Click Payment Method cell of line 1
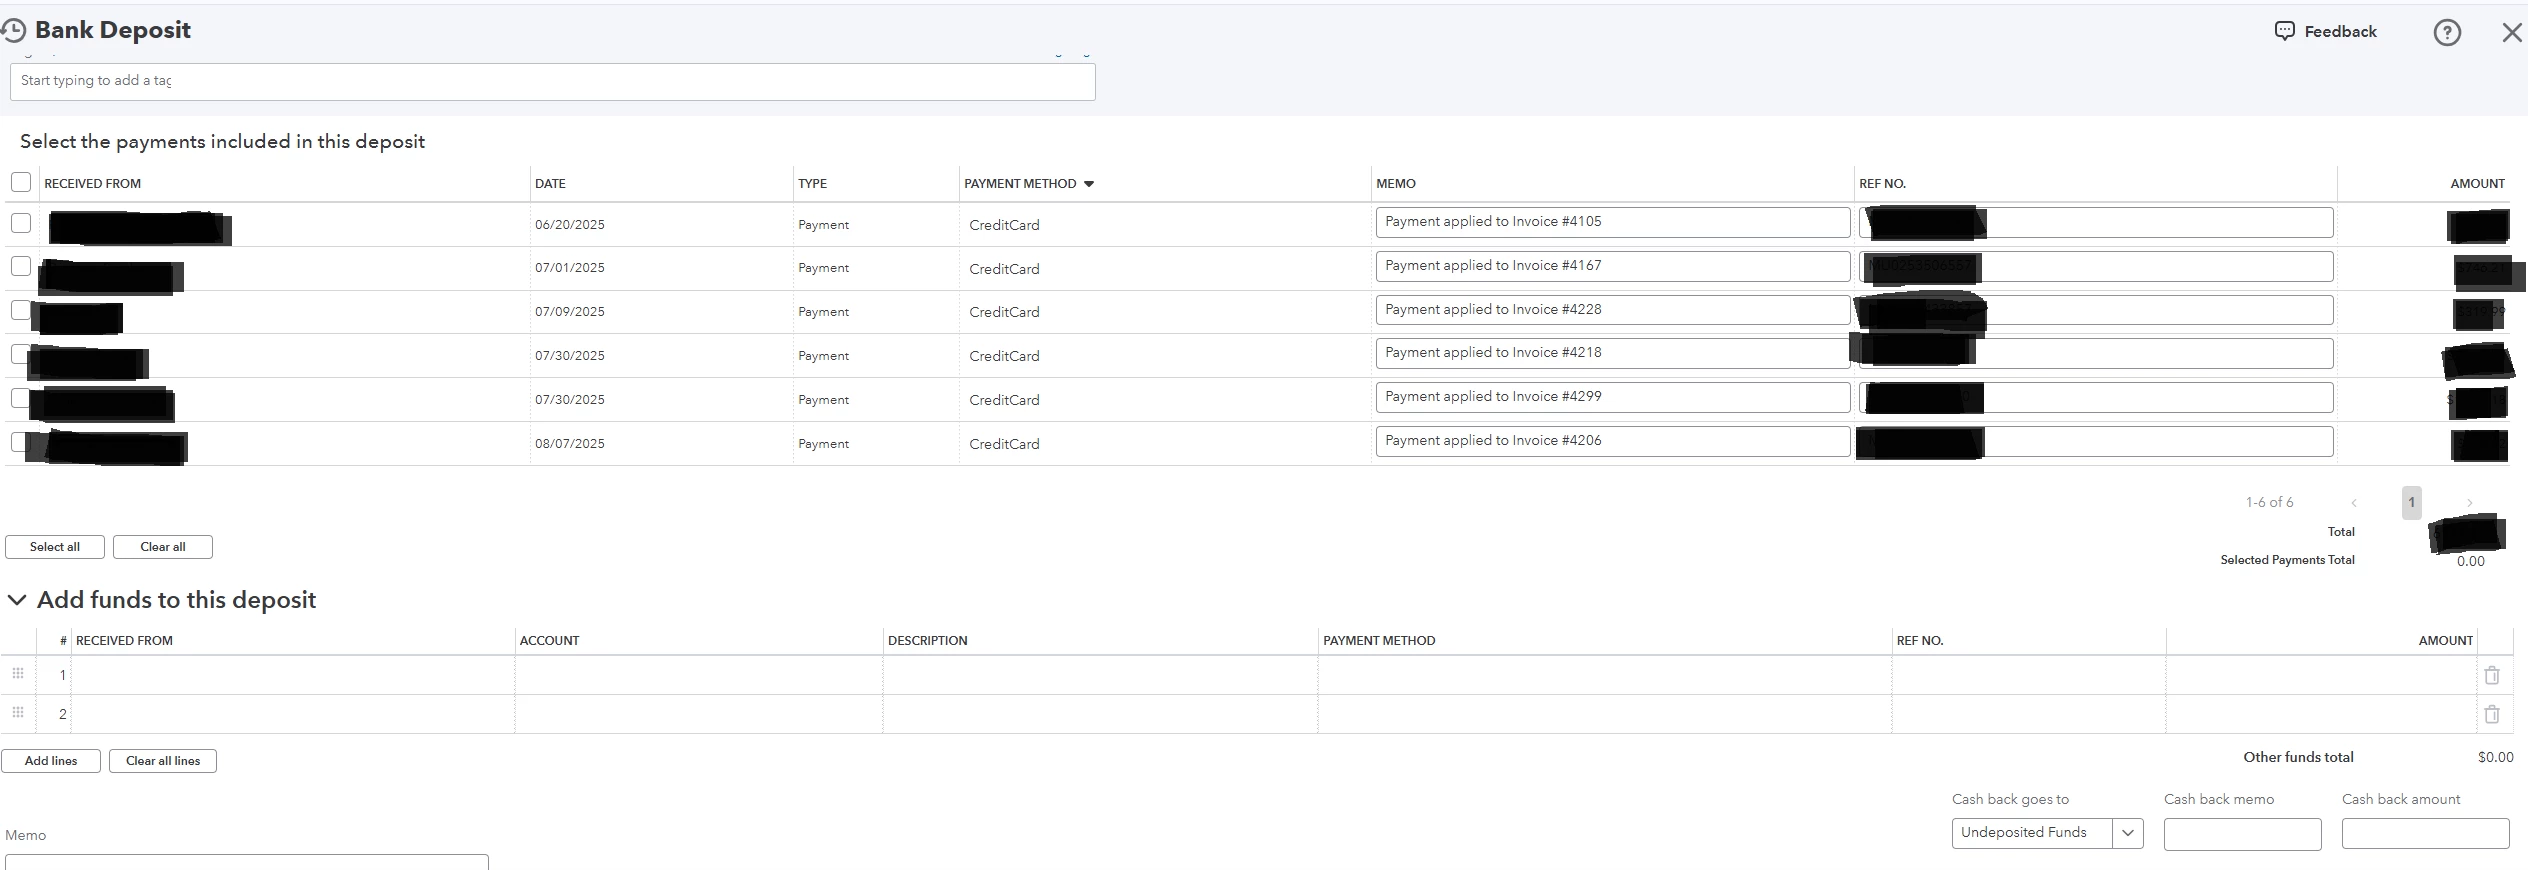This screenshot has height=870, width=2528. tap(1605, 675)
